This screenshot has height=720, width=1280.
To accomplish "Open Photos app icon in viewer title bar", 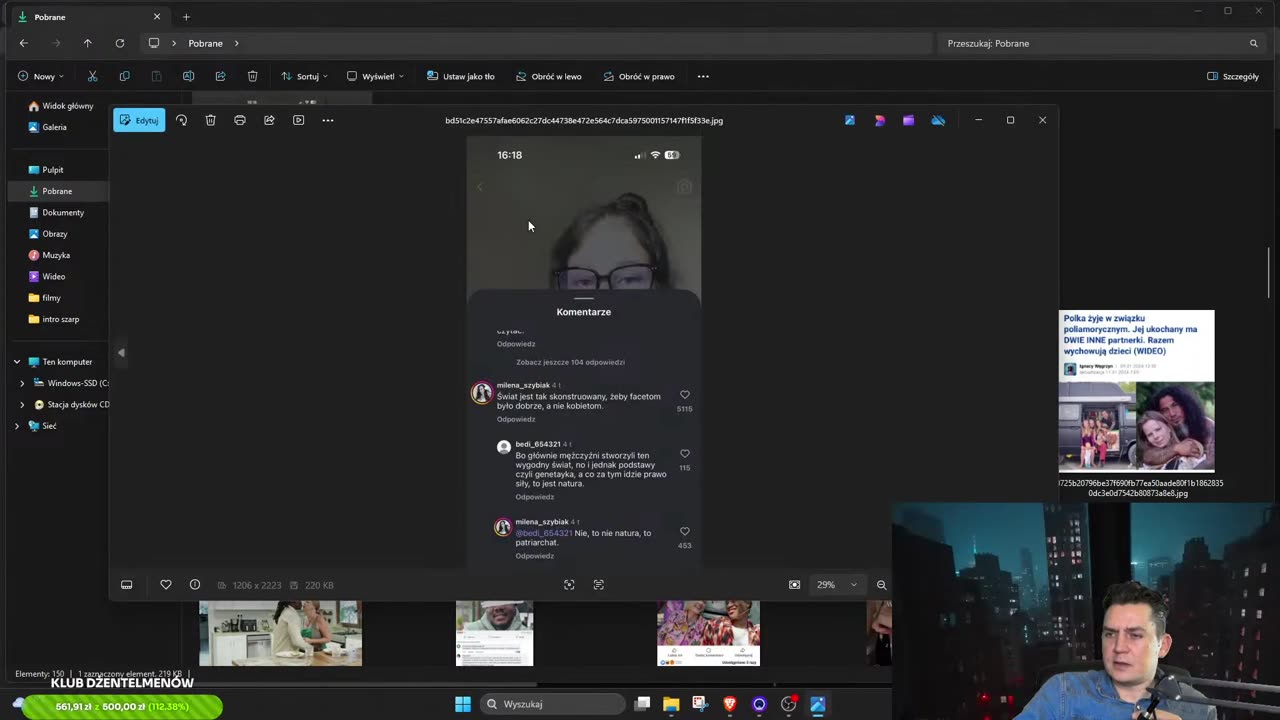I will pyautogui.click(x=850, y=120).
